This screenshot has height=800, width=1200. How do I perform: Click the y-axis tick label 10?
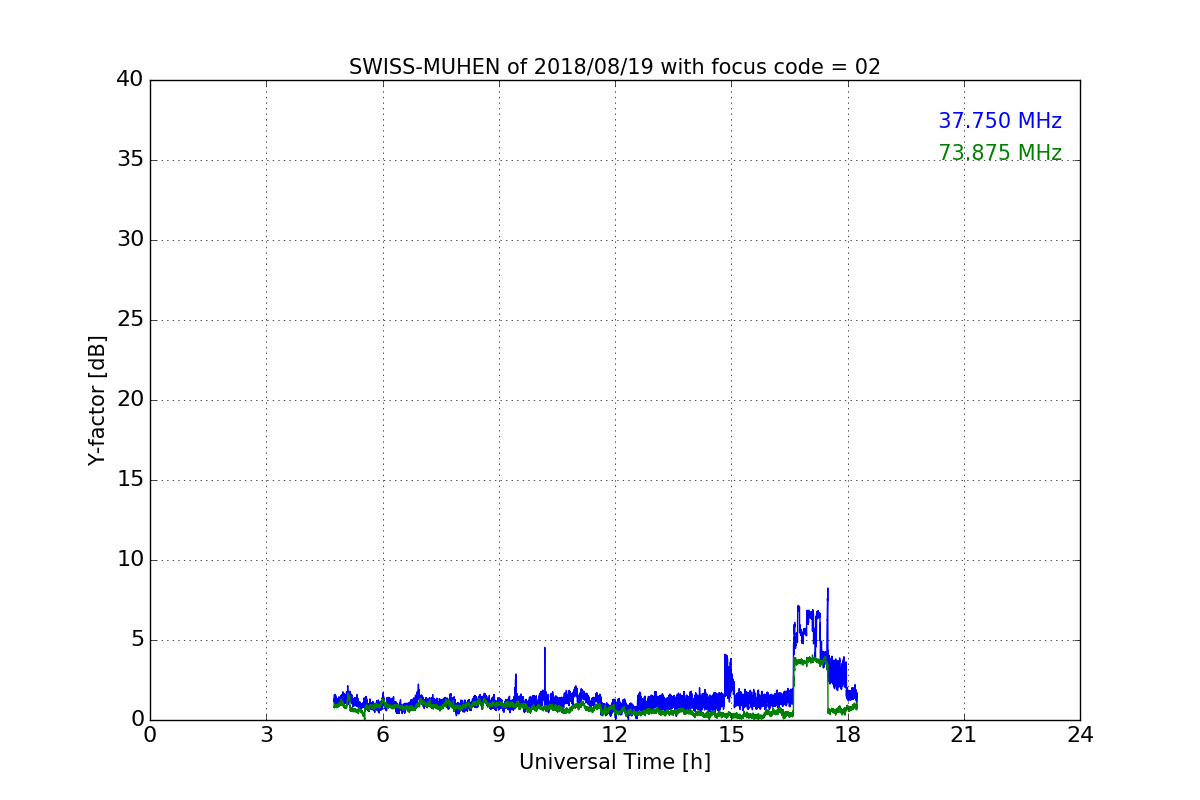click(x=130, y=560)
